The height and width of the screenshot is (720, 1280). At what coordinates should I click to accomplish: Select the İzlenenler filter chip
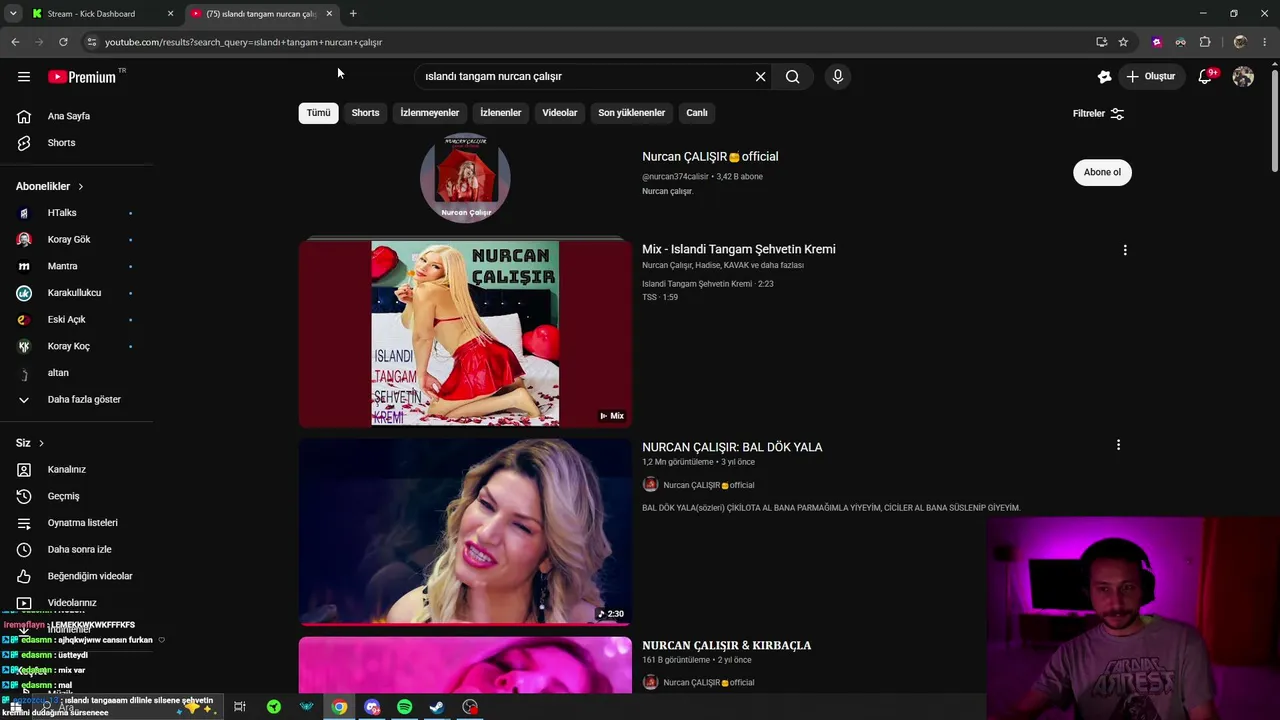[500, 113]
